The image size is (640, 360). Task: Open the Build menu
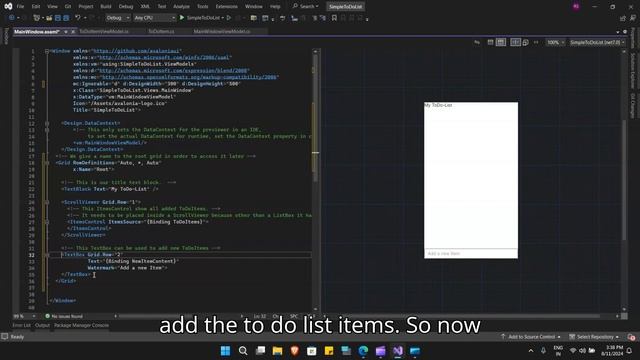point(106,7)
